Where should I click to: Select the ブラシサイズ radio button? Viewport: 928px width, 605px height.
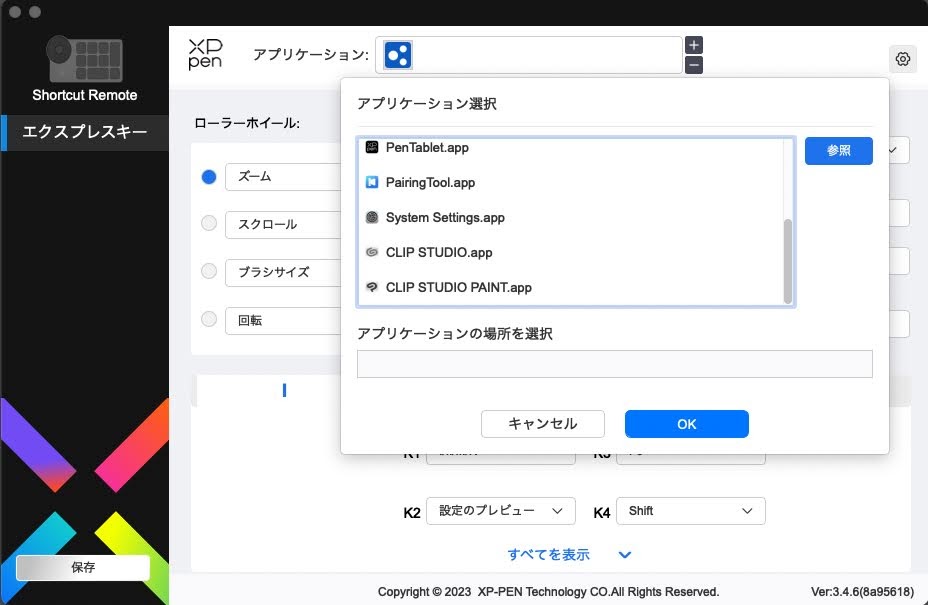(x=209, y=271)
